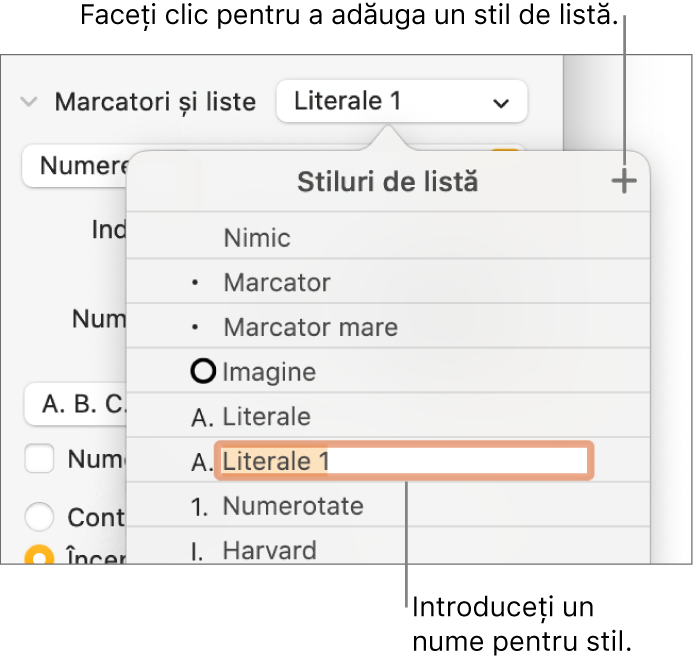The width and height of the screenshot is (694, 662).
Task: Click the Literale 1 style name field
Action: tap(404, 461)
